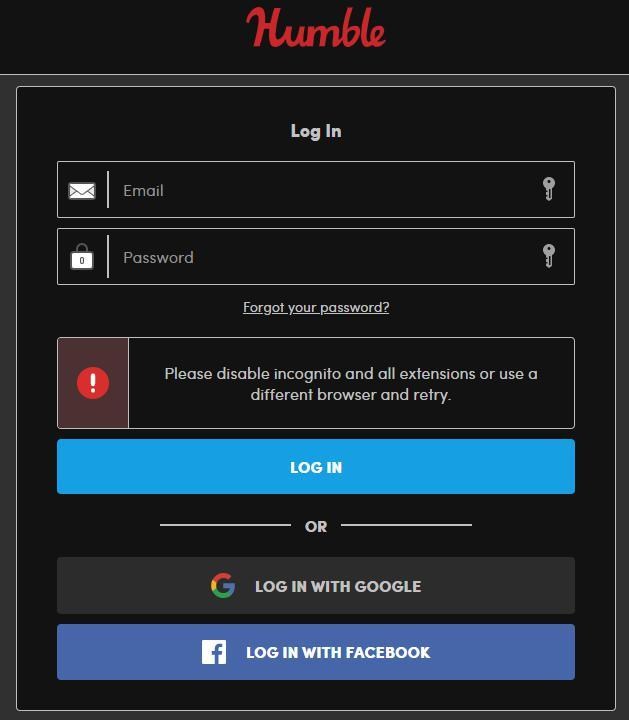Click the red exclamation warning icon
The height and width of the screenshot is (720, 629).
pos(93,382)
